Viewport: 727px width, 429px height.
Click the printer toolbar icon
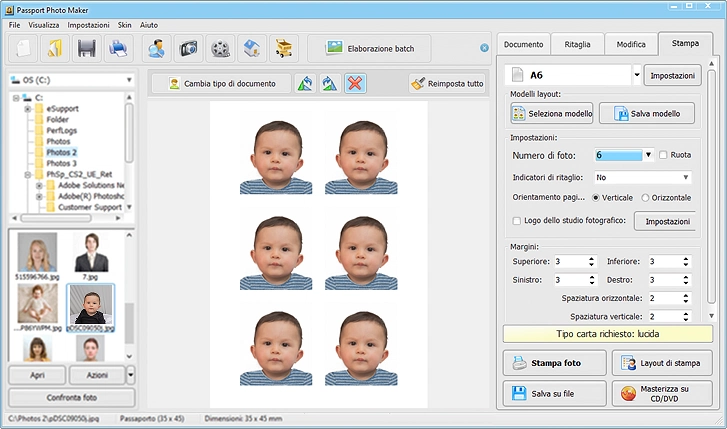118,48
